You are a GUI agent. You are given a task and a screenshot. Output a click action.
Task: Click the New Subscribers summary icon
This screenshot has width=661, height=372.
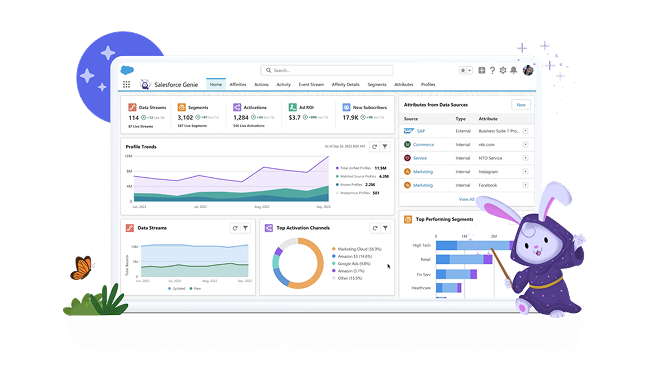click(346, 107)
